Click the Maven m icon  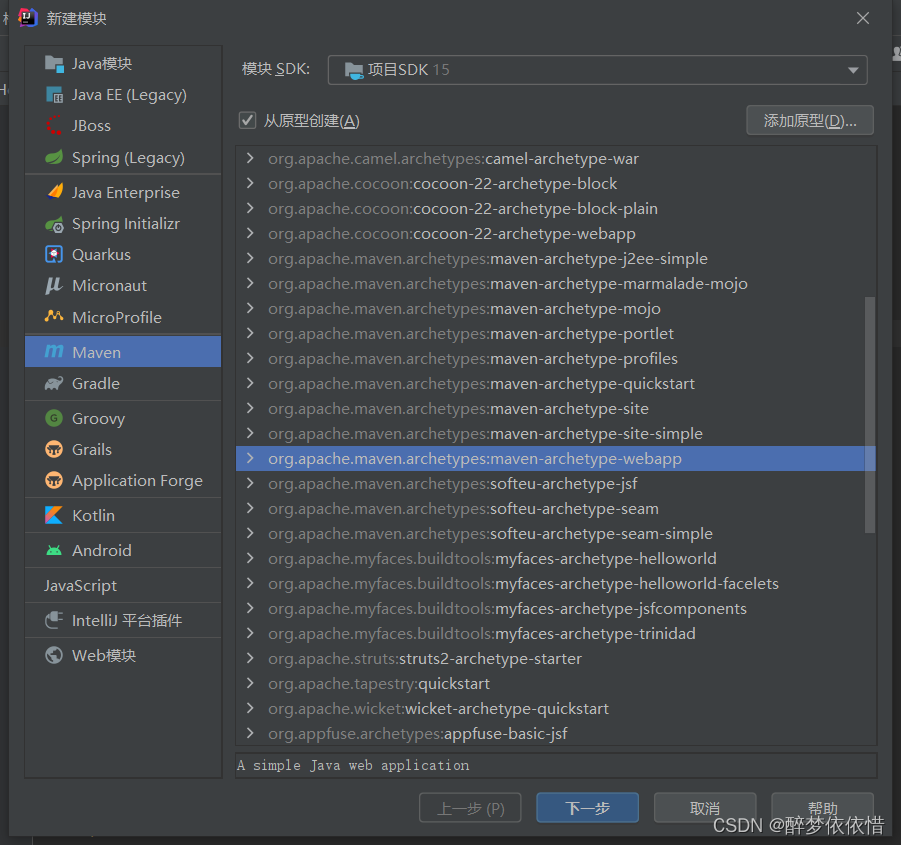[x=54, y=352]
